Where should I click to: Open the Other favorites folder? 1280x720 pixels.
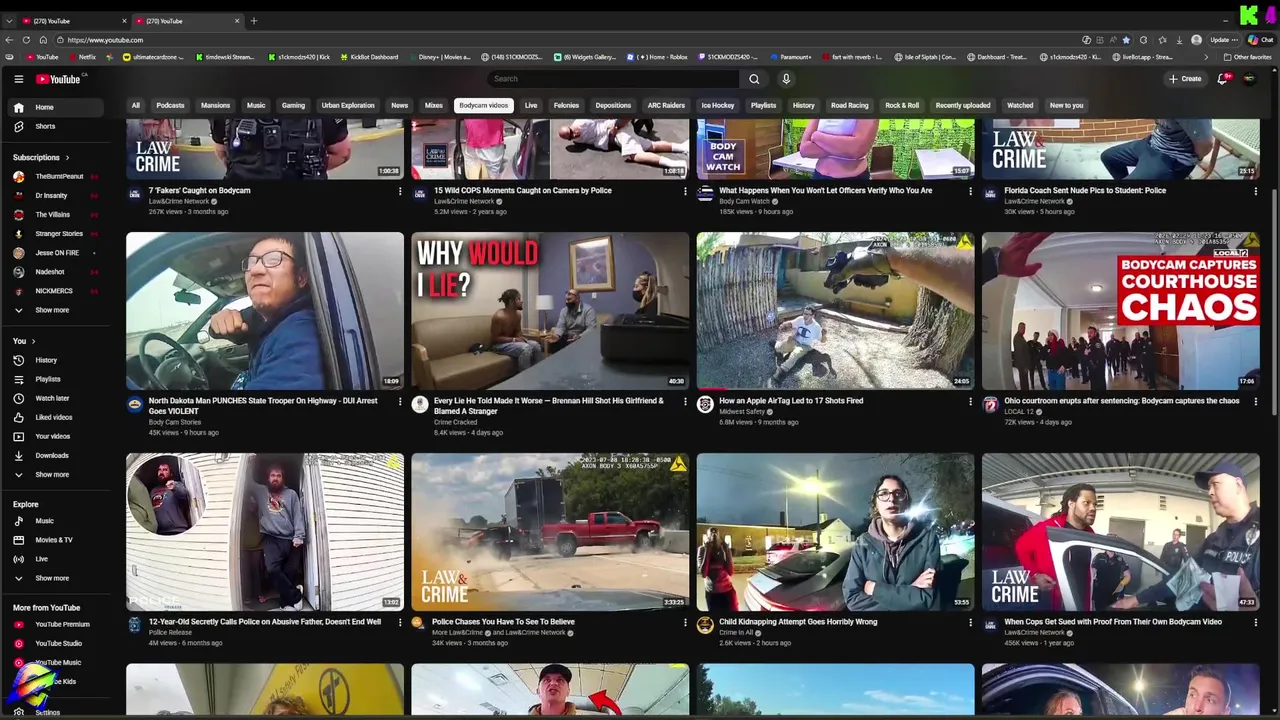pos(1248,57)
